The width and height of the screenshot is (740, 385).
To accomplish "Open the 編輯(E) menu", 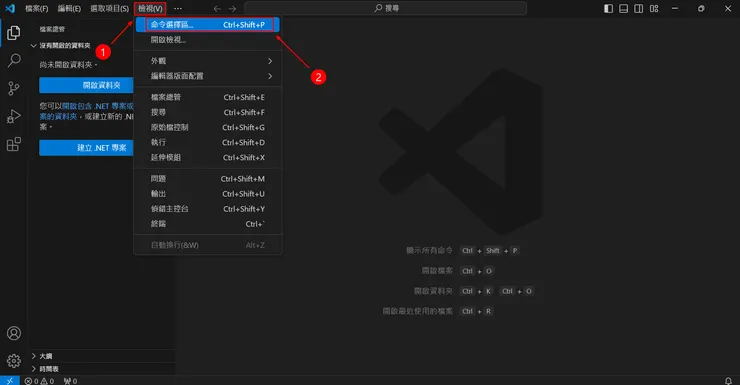I will 69,8.
